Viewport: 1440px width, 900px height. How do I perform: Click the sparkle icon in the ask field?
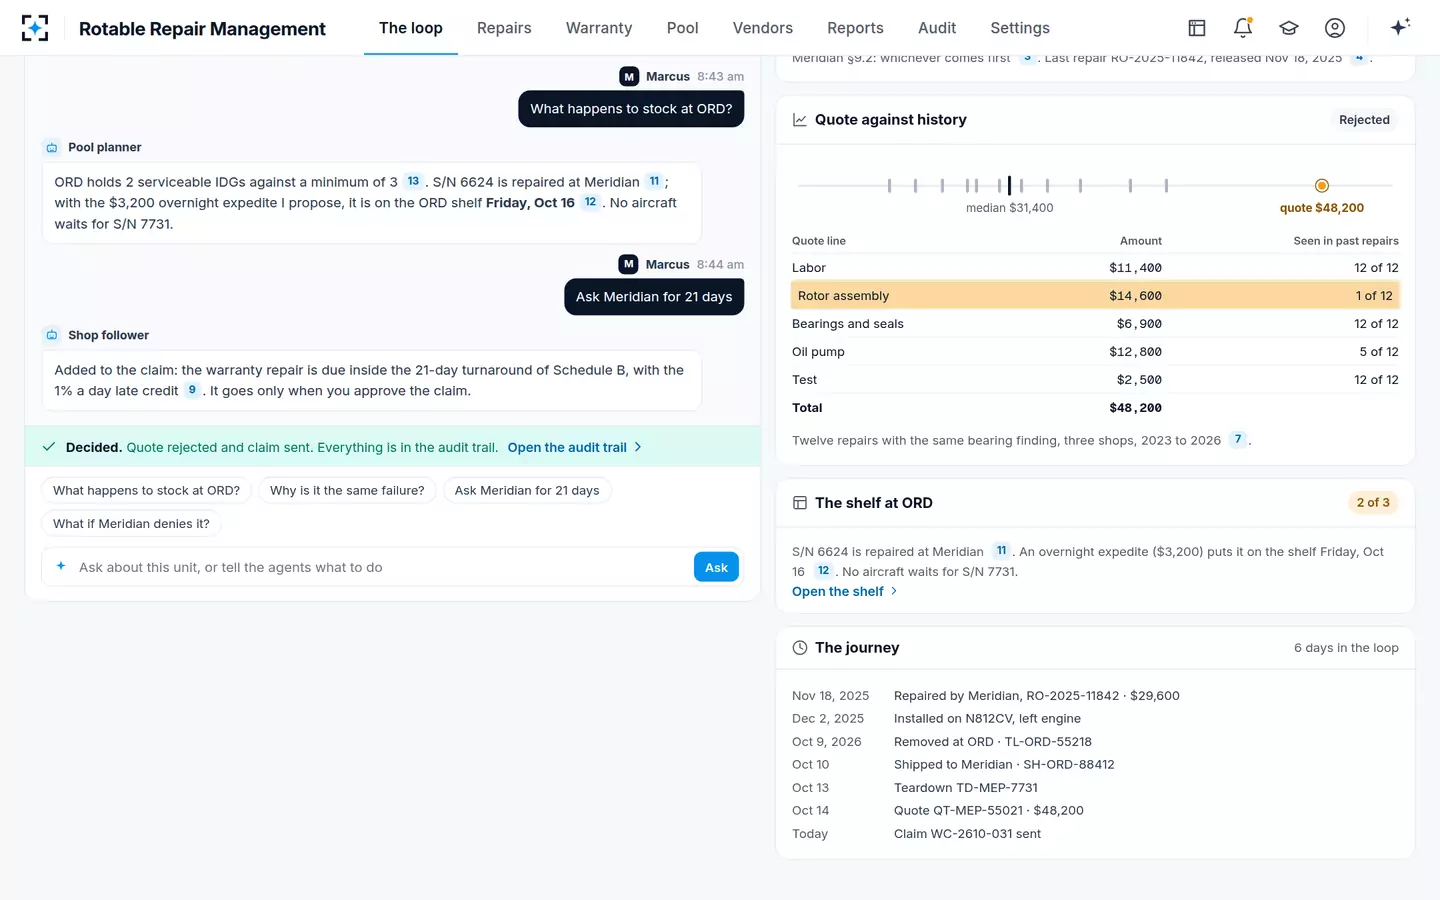(61, 566)
